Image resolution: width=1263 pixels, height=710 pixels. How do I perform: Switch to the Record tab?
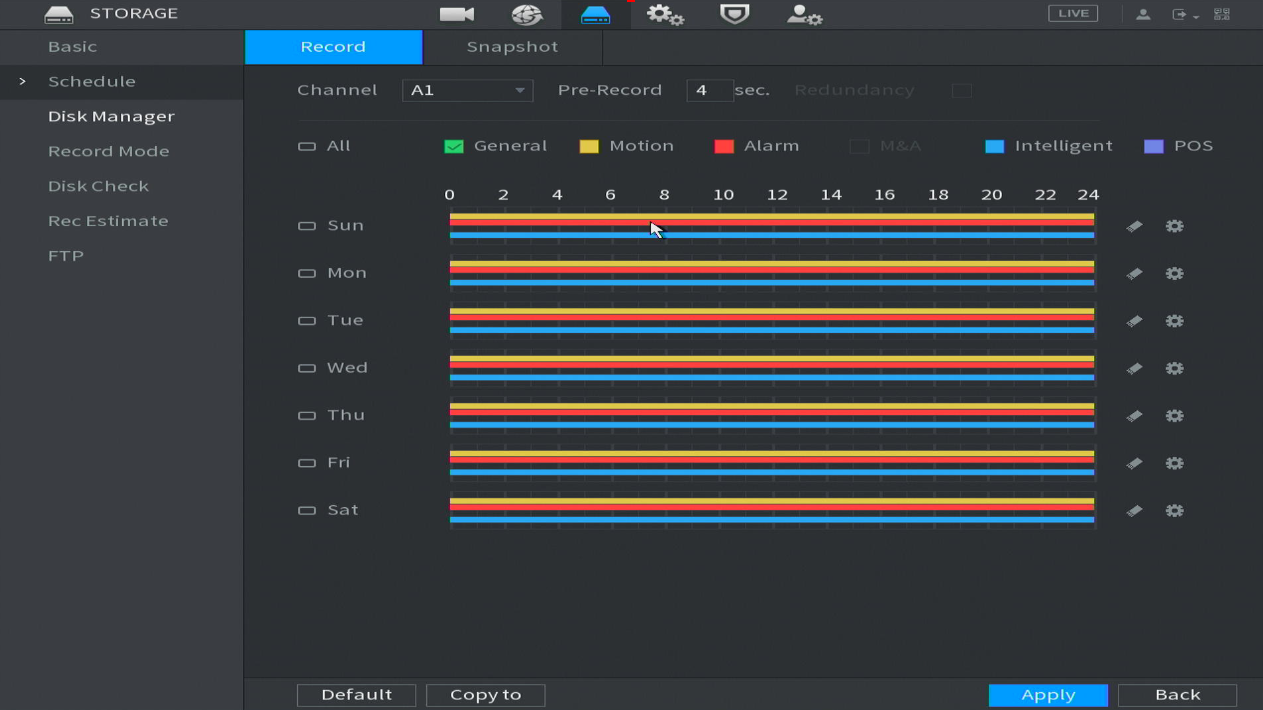click(333, 47)
